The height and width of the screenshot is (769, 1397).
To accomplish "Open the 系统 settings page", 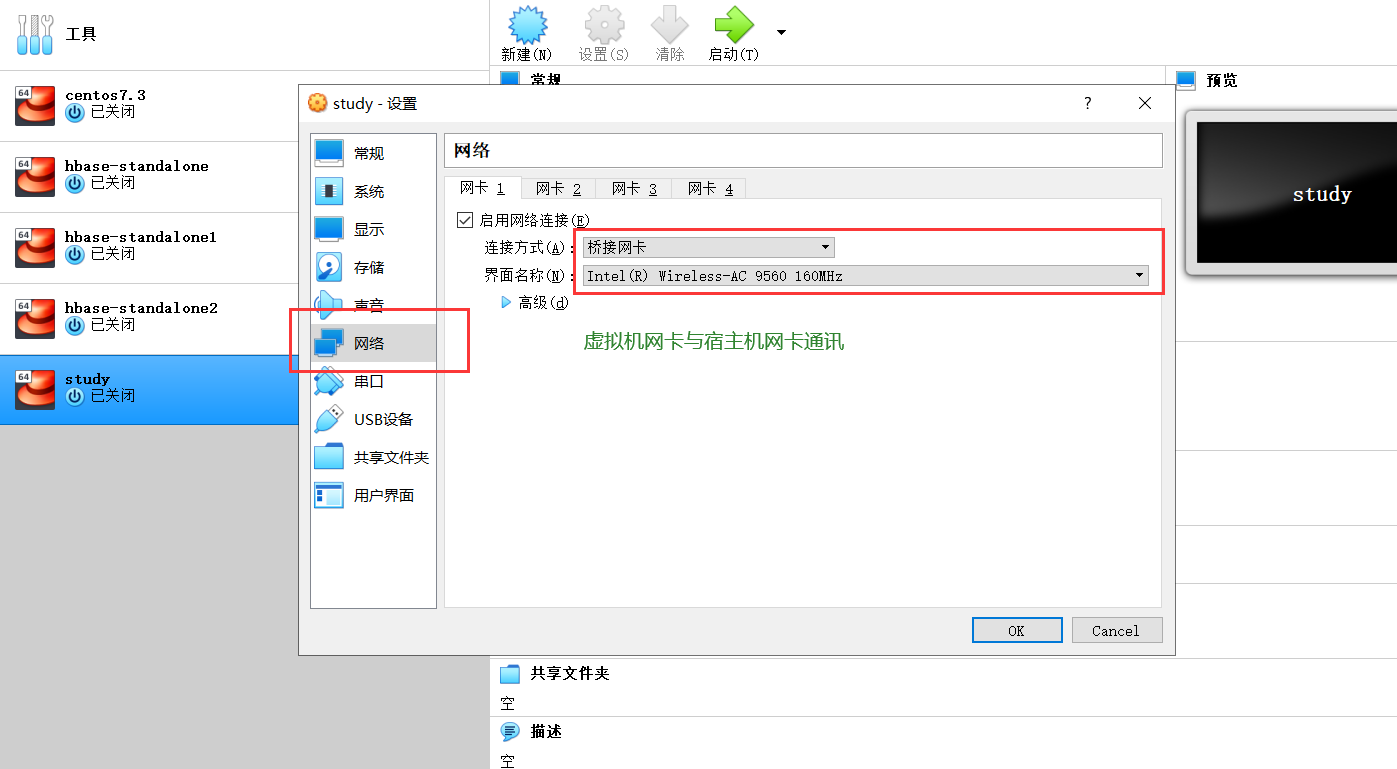I will point(368,191).
